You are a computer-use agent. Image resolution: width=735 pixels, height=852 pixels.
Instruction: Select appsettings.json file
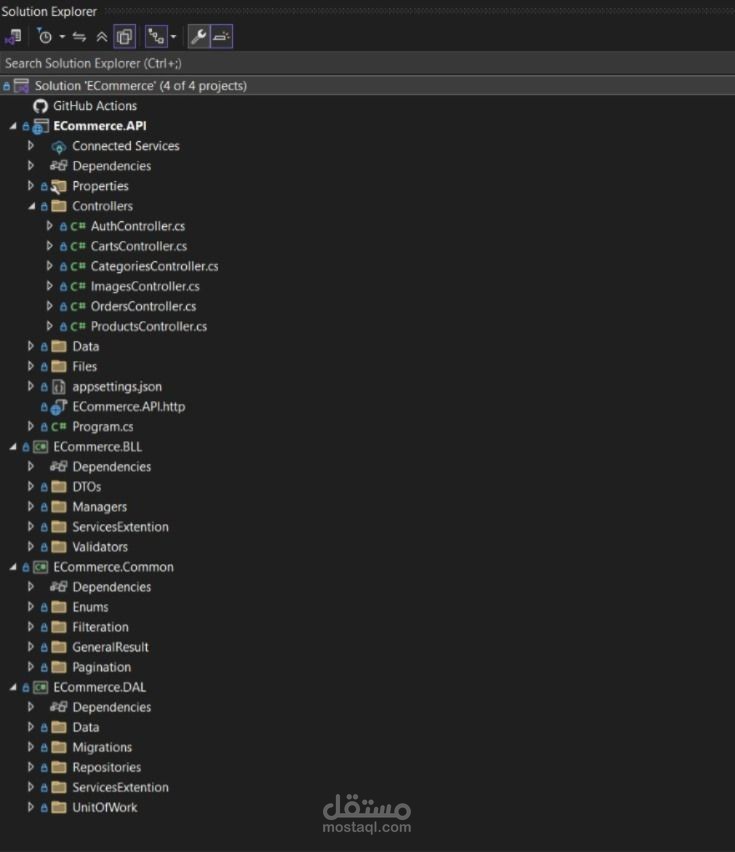[x=117, y=386]
